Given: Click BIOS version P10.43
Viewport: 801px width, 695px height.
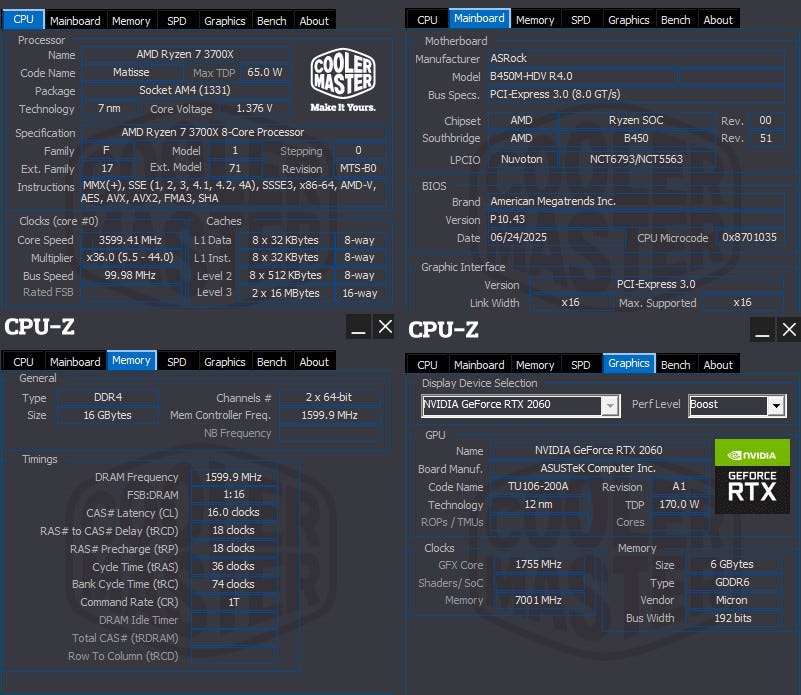Looking at the screenshot, I should [x=636, y=219].
